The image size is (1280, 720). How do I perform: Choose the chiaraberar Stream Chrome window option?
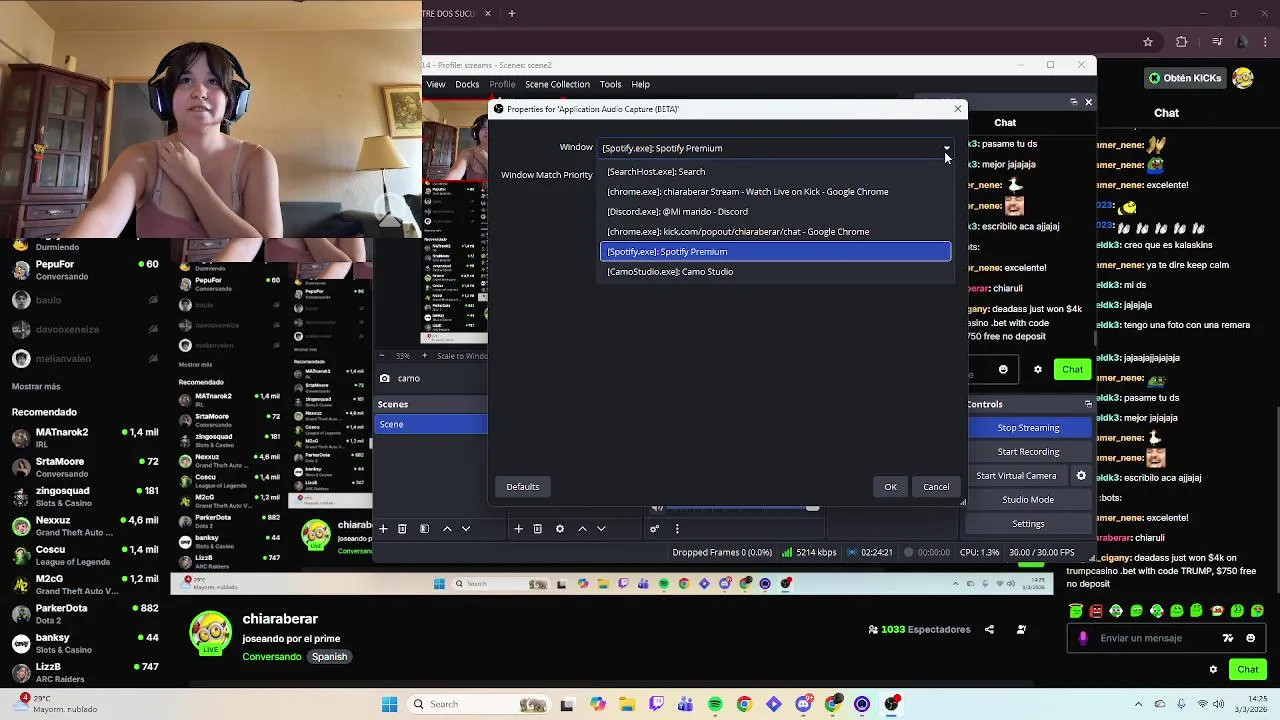775,192
